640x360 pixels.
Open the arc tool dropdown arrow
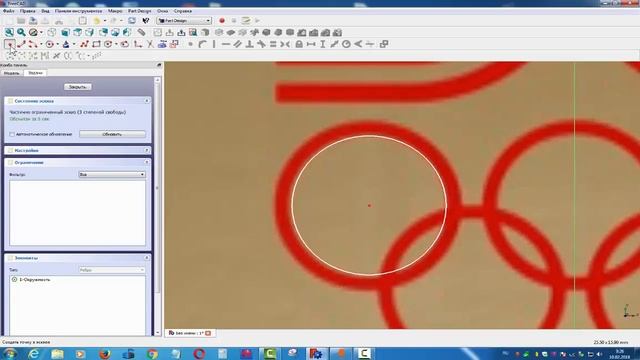[41, 44]
